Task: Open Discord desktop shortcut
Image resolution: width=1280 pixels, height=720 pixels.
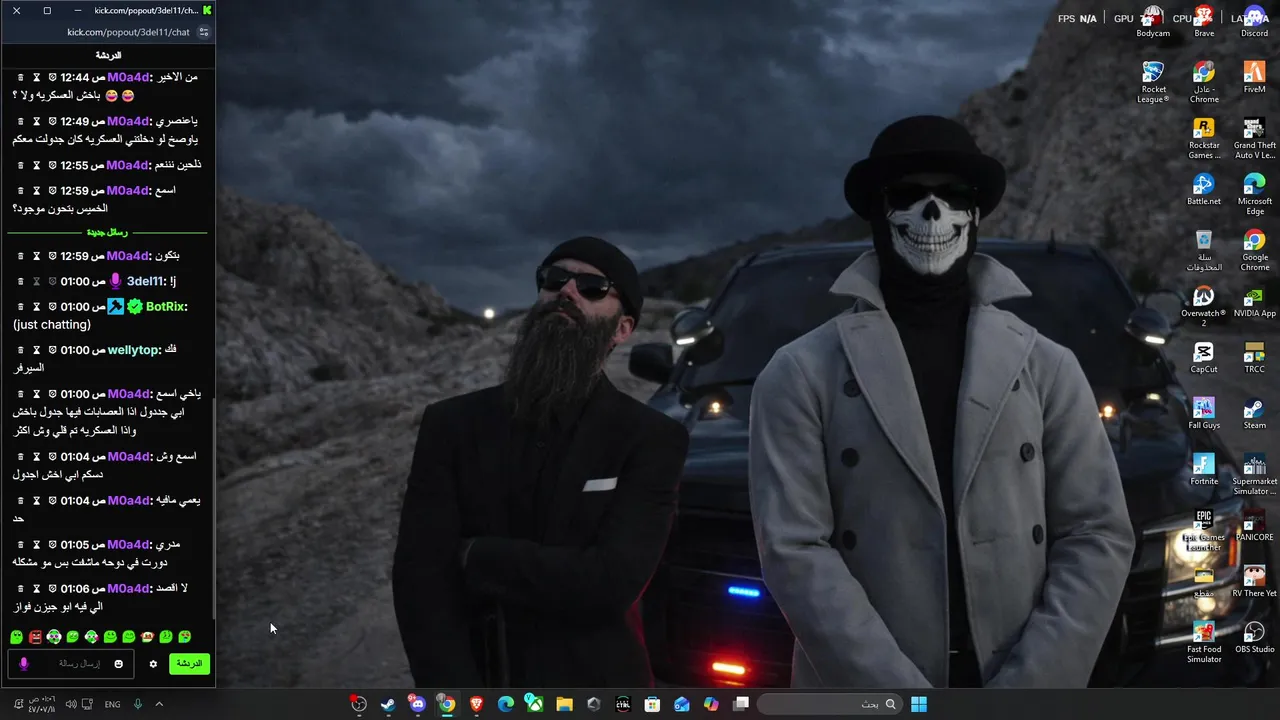Action: point(1254,22)
